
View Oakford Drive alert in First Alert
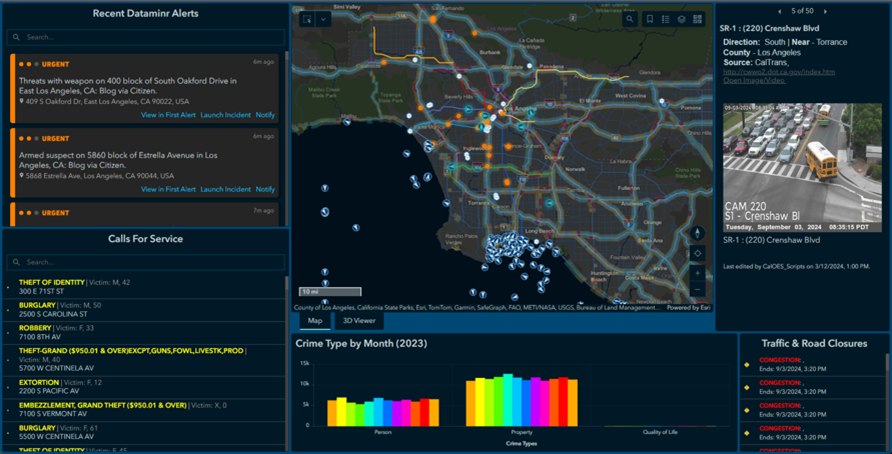point(168,115)
